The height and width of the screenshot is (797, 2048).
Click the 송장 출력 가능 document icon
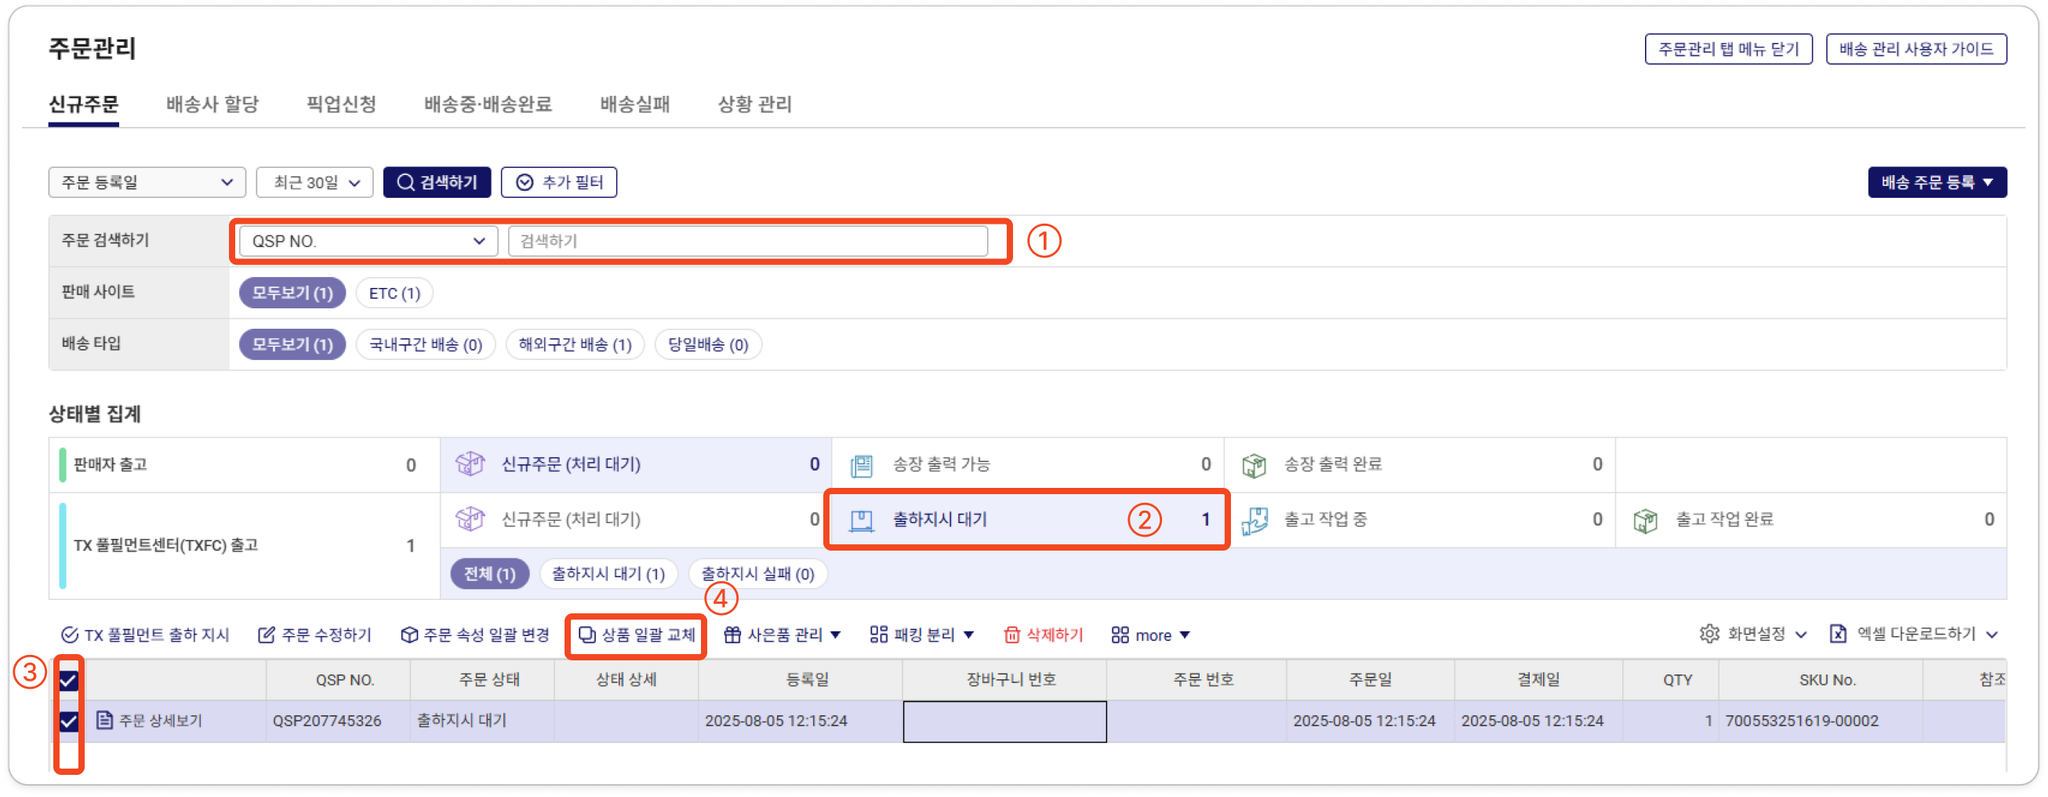coord(861,465)
